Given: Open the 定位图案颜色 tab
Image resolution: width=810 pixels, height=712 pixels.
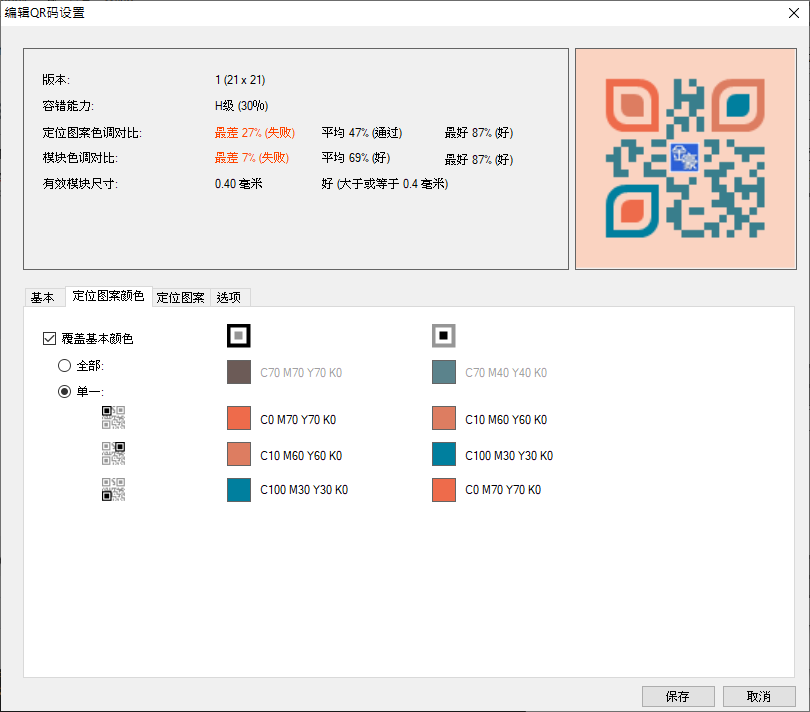Looking at the screenshot, I should pos(108,296).
